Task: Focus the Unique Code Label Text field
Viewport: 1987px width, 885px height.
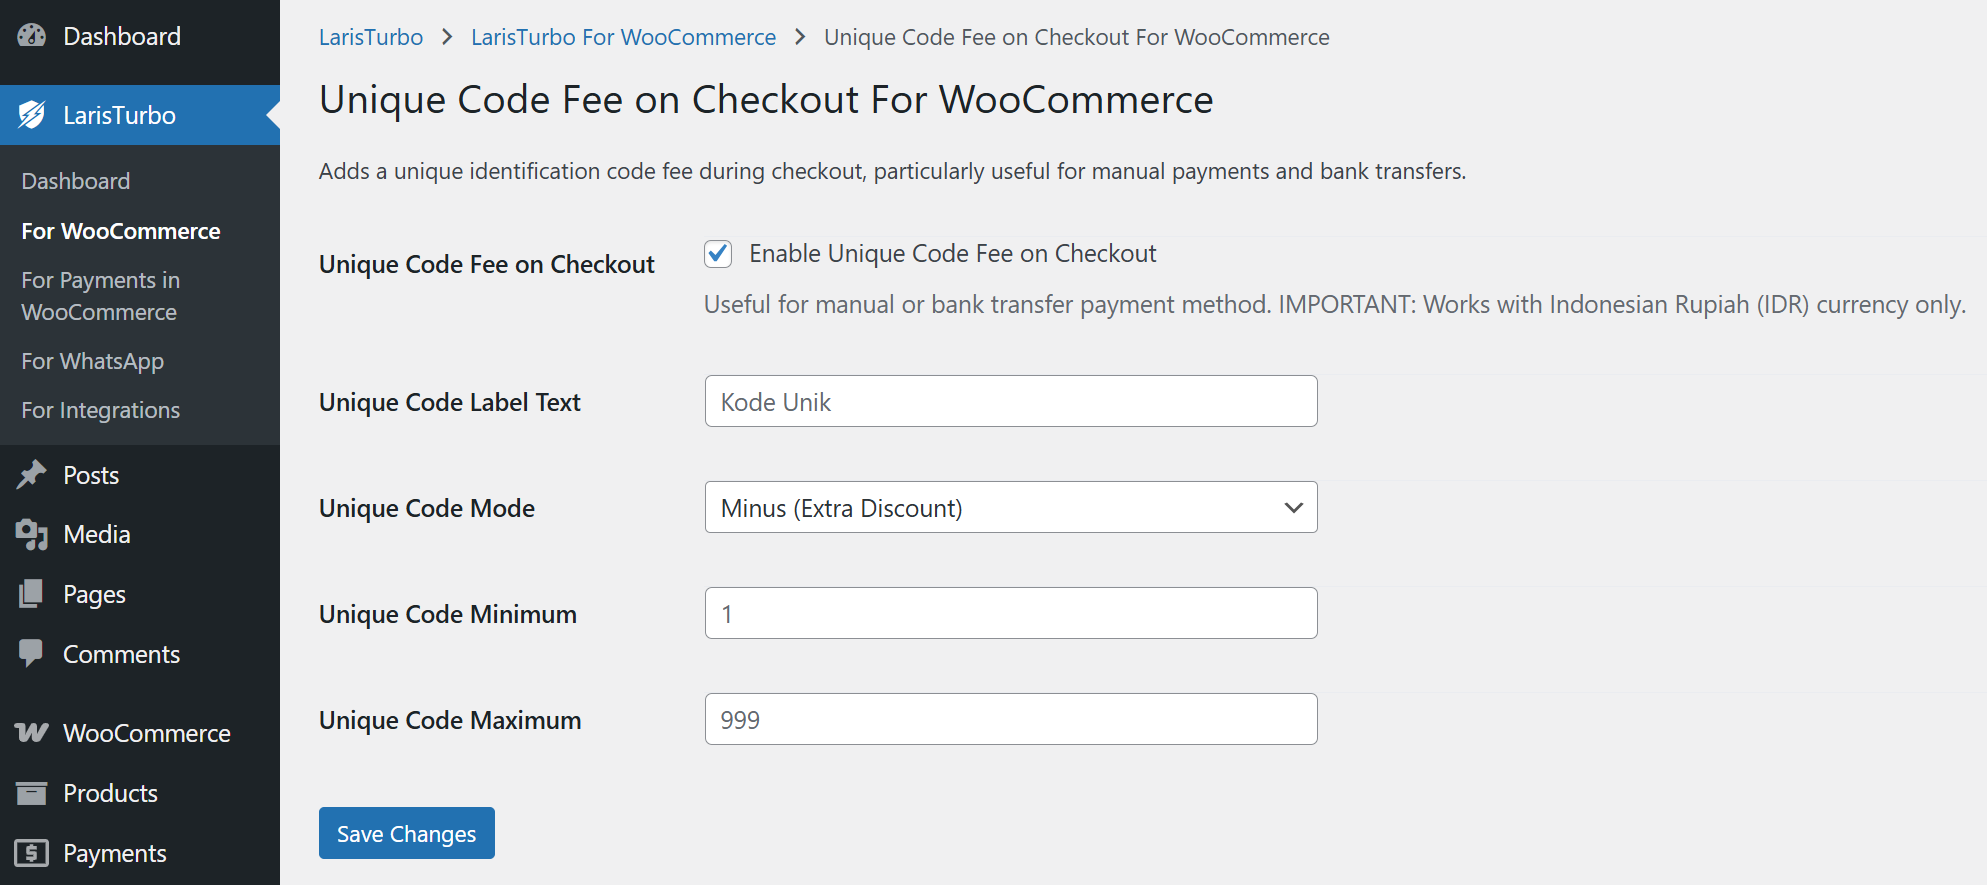Action: (1010, 402)
